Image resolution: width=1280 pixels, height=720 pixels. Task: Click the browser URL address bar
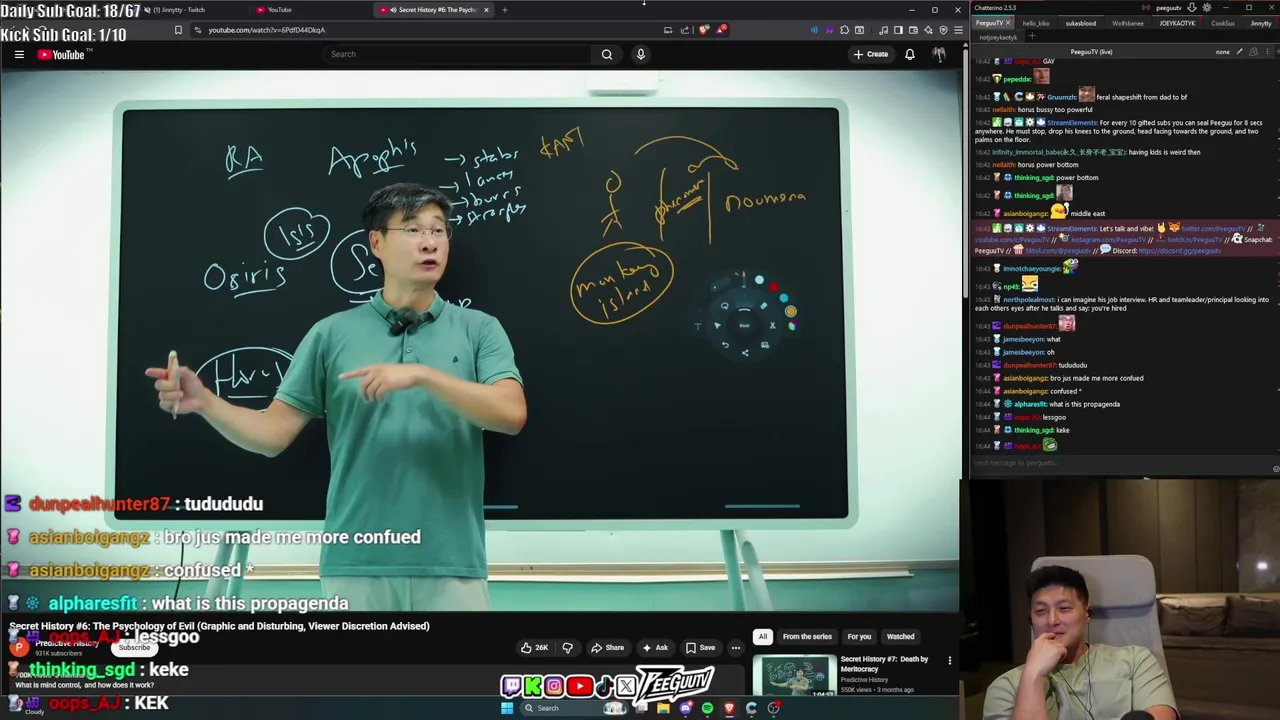(430, 30)
